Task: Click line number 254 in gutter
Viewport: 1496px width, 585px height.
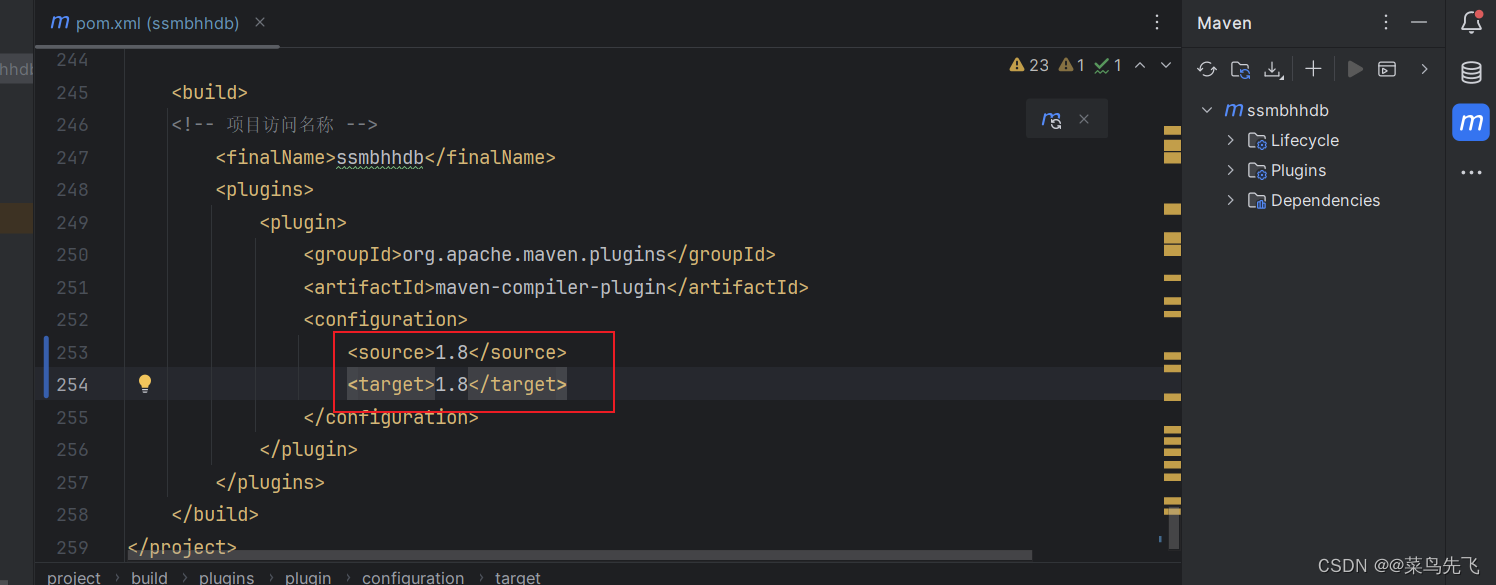Action: 72,384
